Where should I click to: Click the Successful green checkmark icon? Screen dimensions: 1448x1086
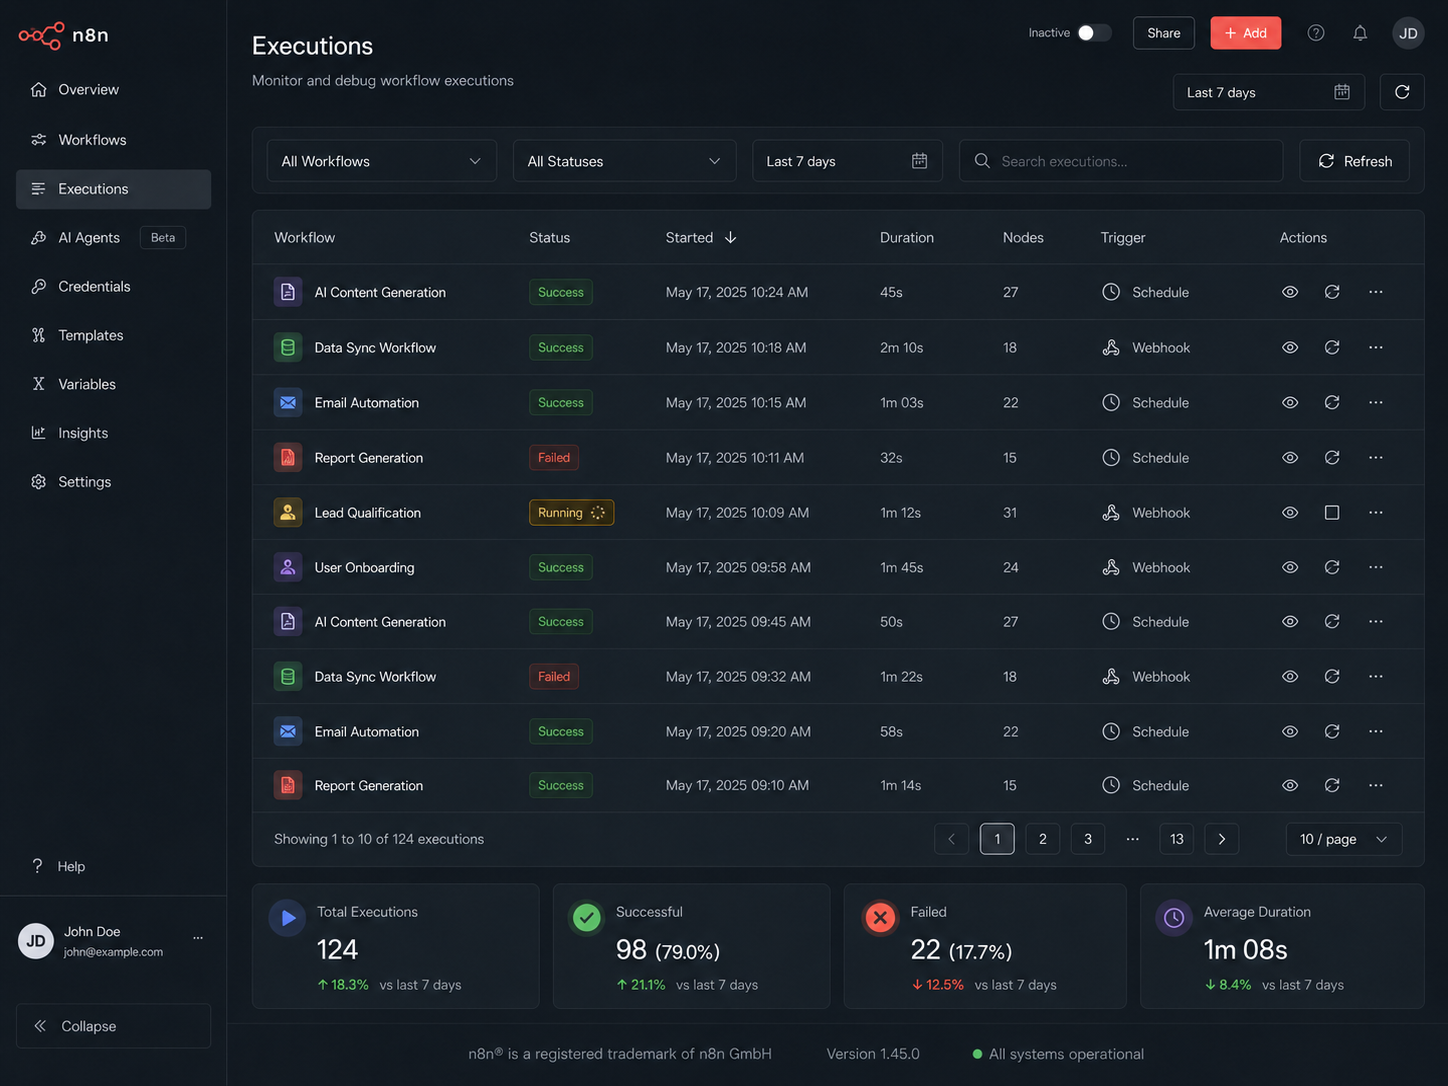point(587,918)
